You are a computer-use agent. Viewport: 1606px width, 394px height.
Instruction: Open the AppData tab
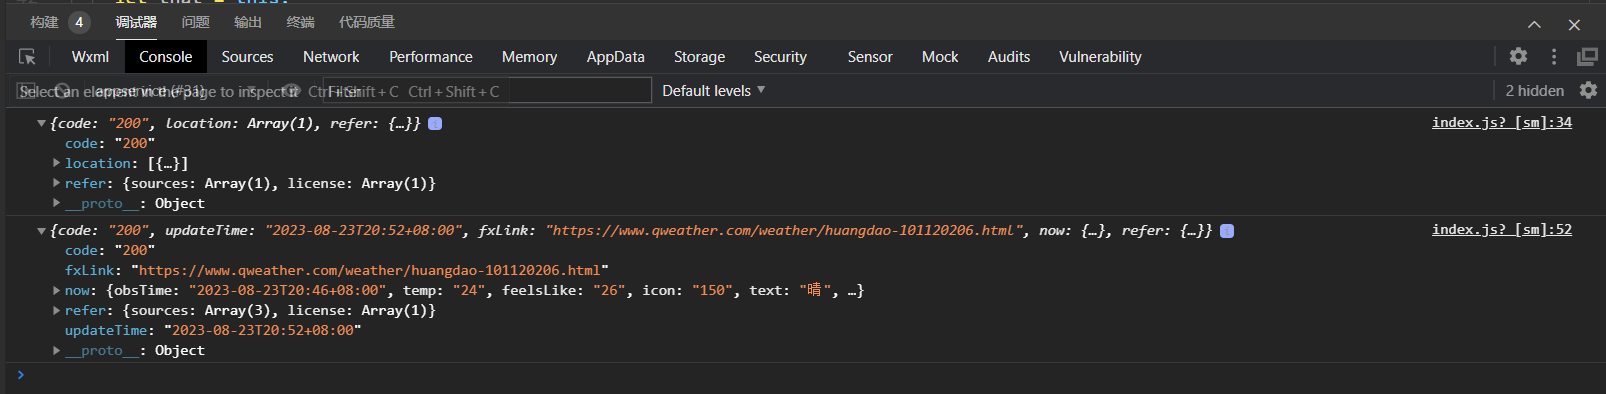click(x=615, y=57)
